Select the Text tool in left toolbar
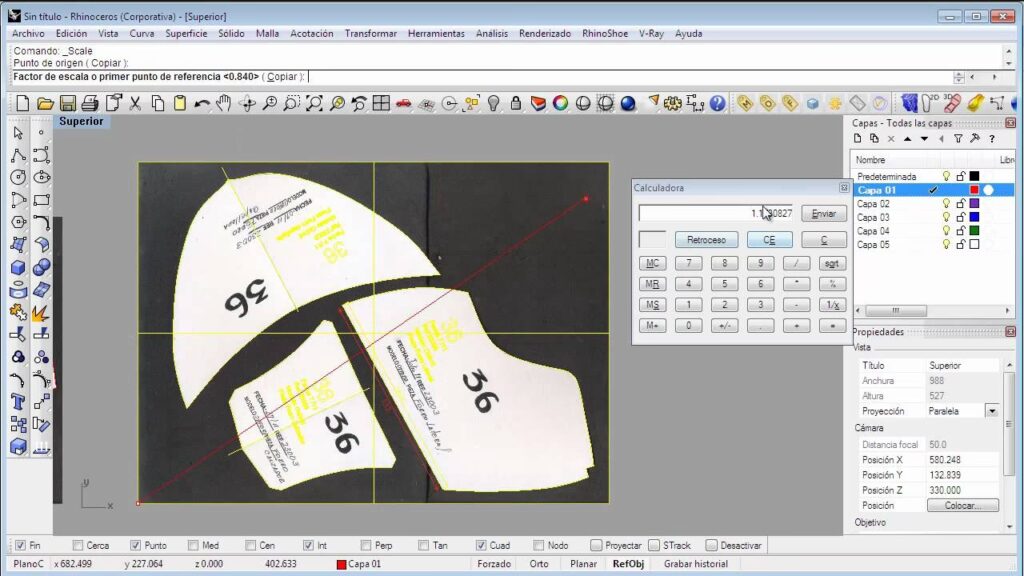The width and height of the screenshot is (1024, 576). pos(18,402)
